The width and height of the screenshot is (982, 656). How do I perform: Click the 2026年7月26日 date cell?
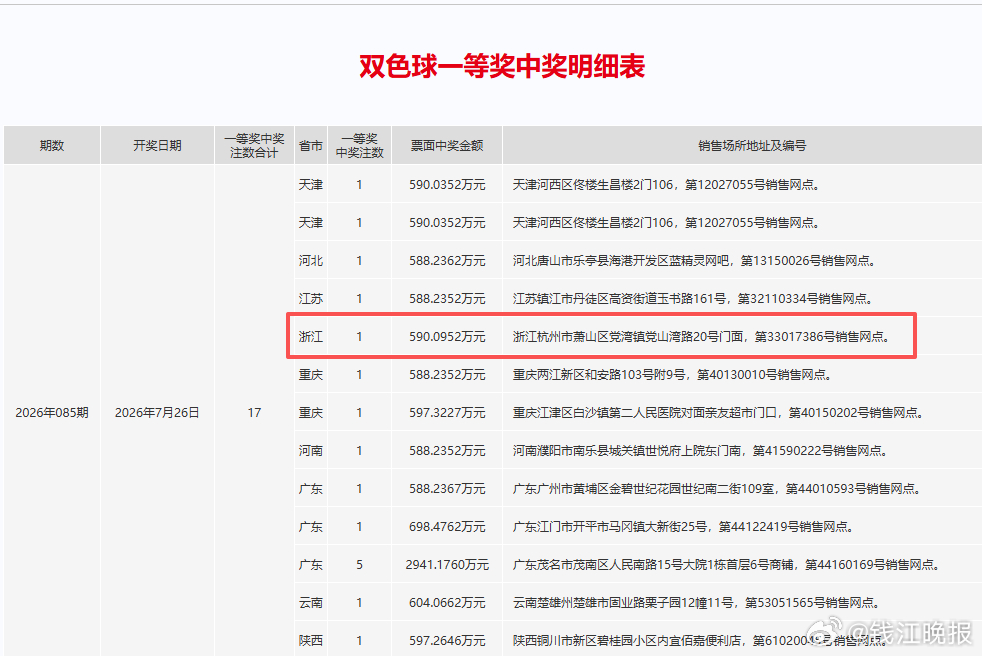[157, 412]
